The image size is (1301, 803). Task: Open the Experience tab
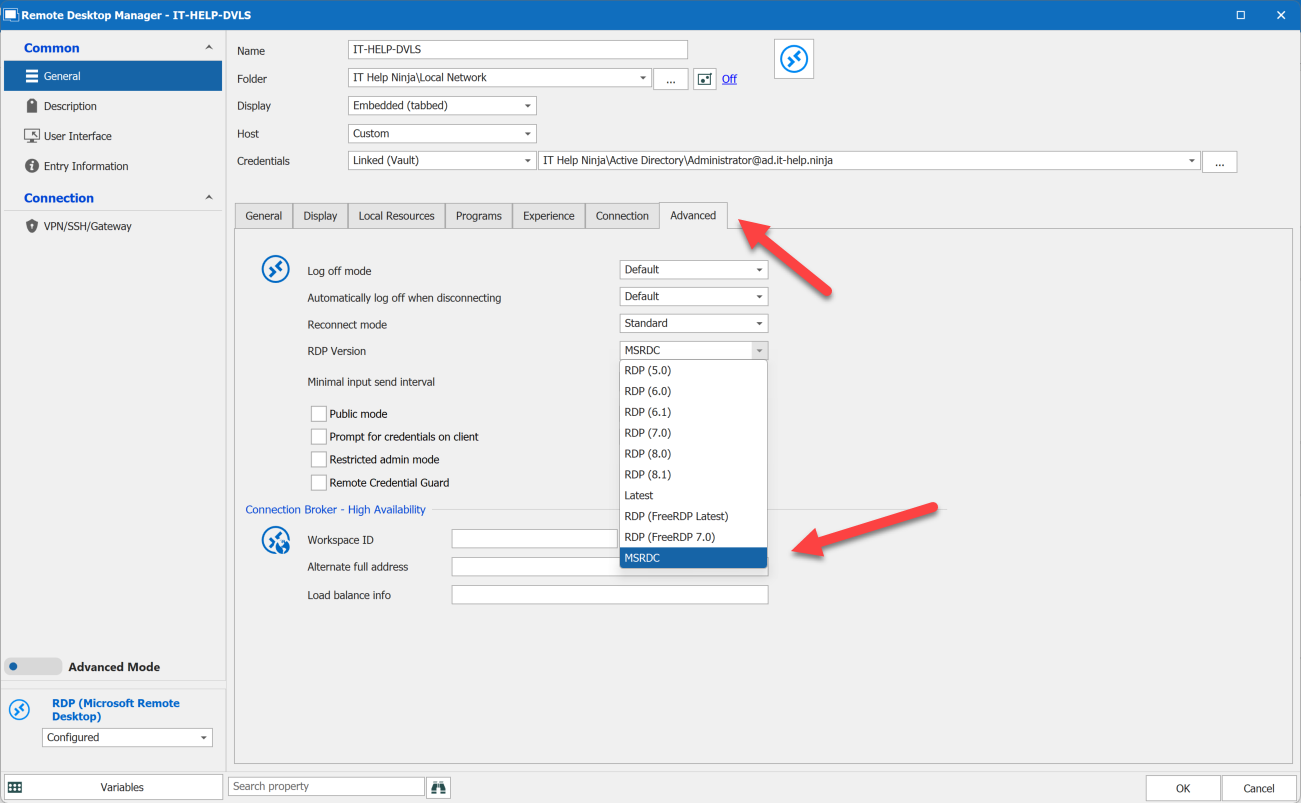coord(548,215)
